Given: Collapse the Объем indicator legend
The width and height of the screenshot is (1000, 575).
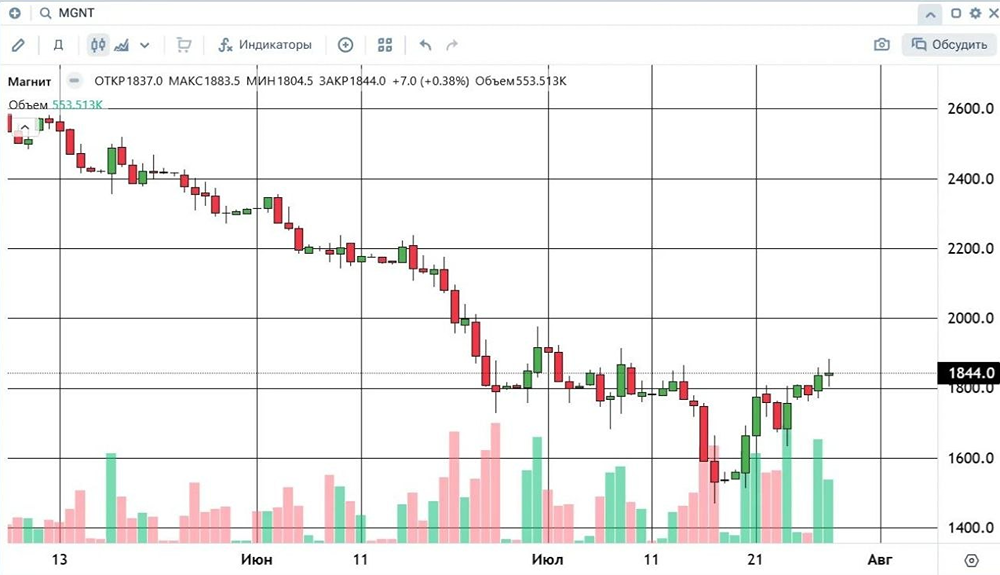Looking at the screenshot, I should [25, 127].
